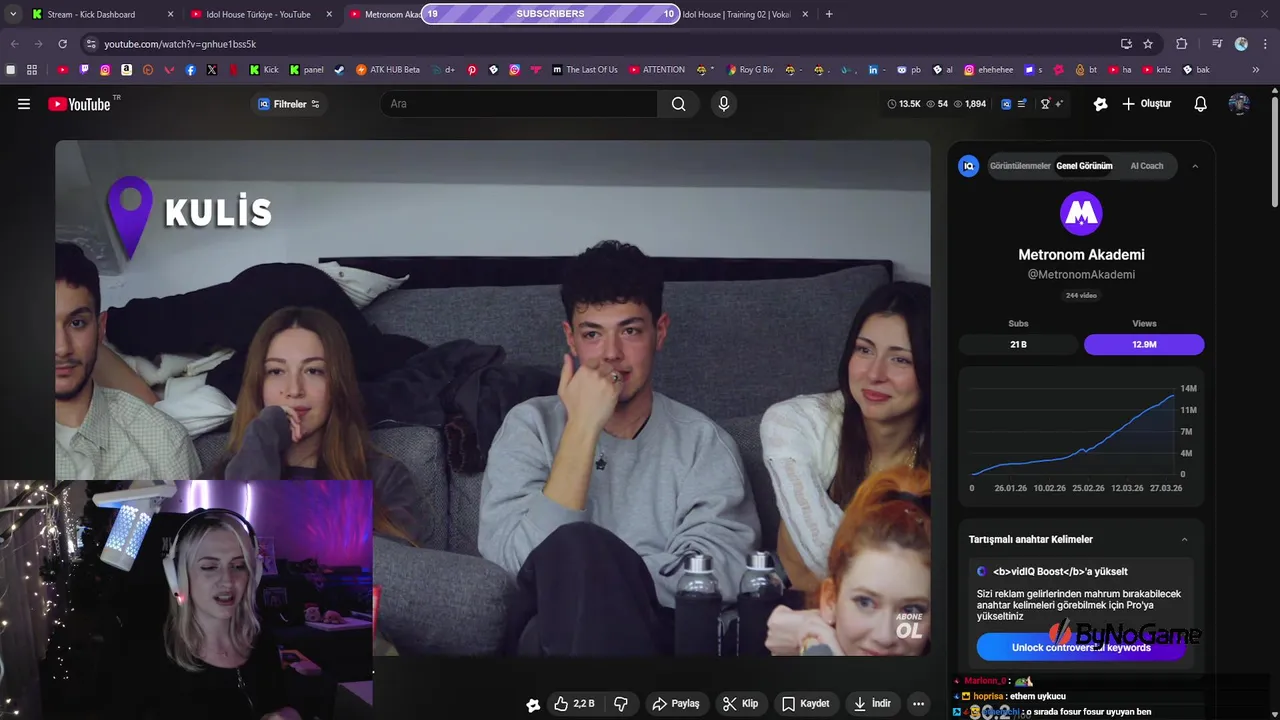1280x720 pixels.
Task: Toggle the Filtreler filter button
Action: point(289,104)
